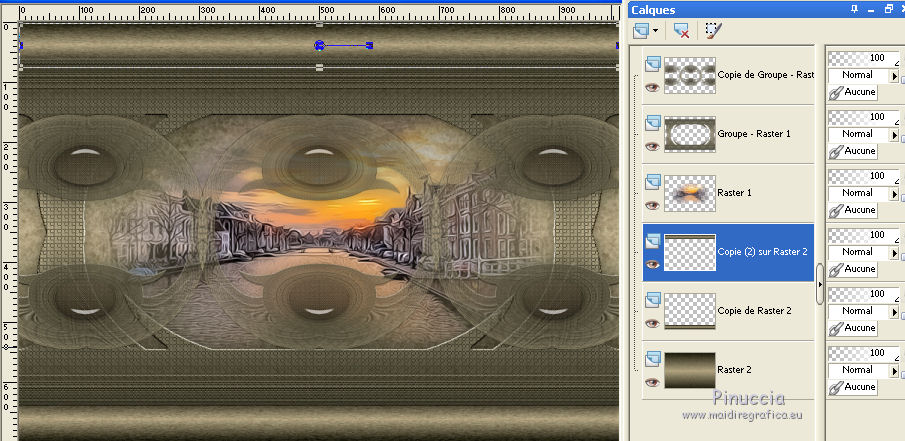Viewport: 905px width, 441px height.
Task: Open the New Layer dropdown arrow
Action: tap(656, 31)
